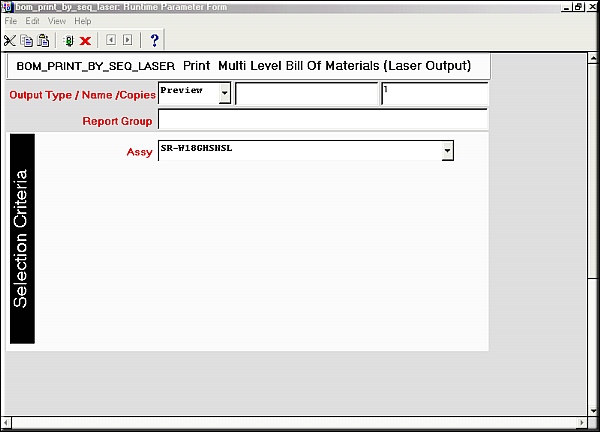This screenshot has height=432, width=600.
Task: Click the Copies field
Action: coord(434,93)
